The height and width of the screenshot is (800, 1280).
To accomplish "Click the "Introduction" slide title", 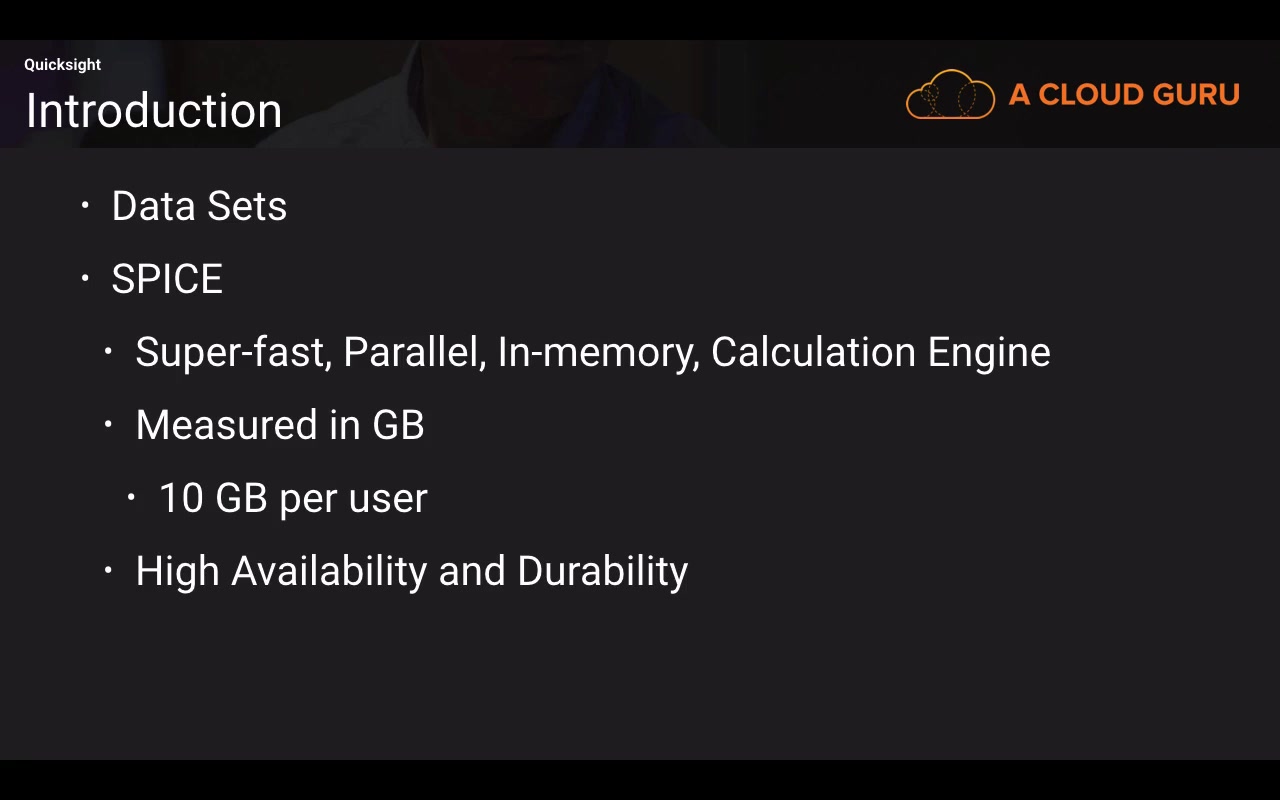I will point(153,110).
